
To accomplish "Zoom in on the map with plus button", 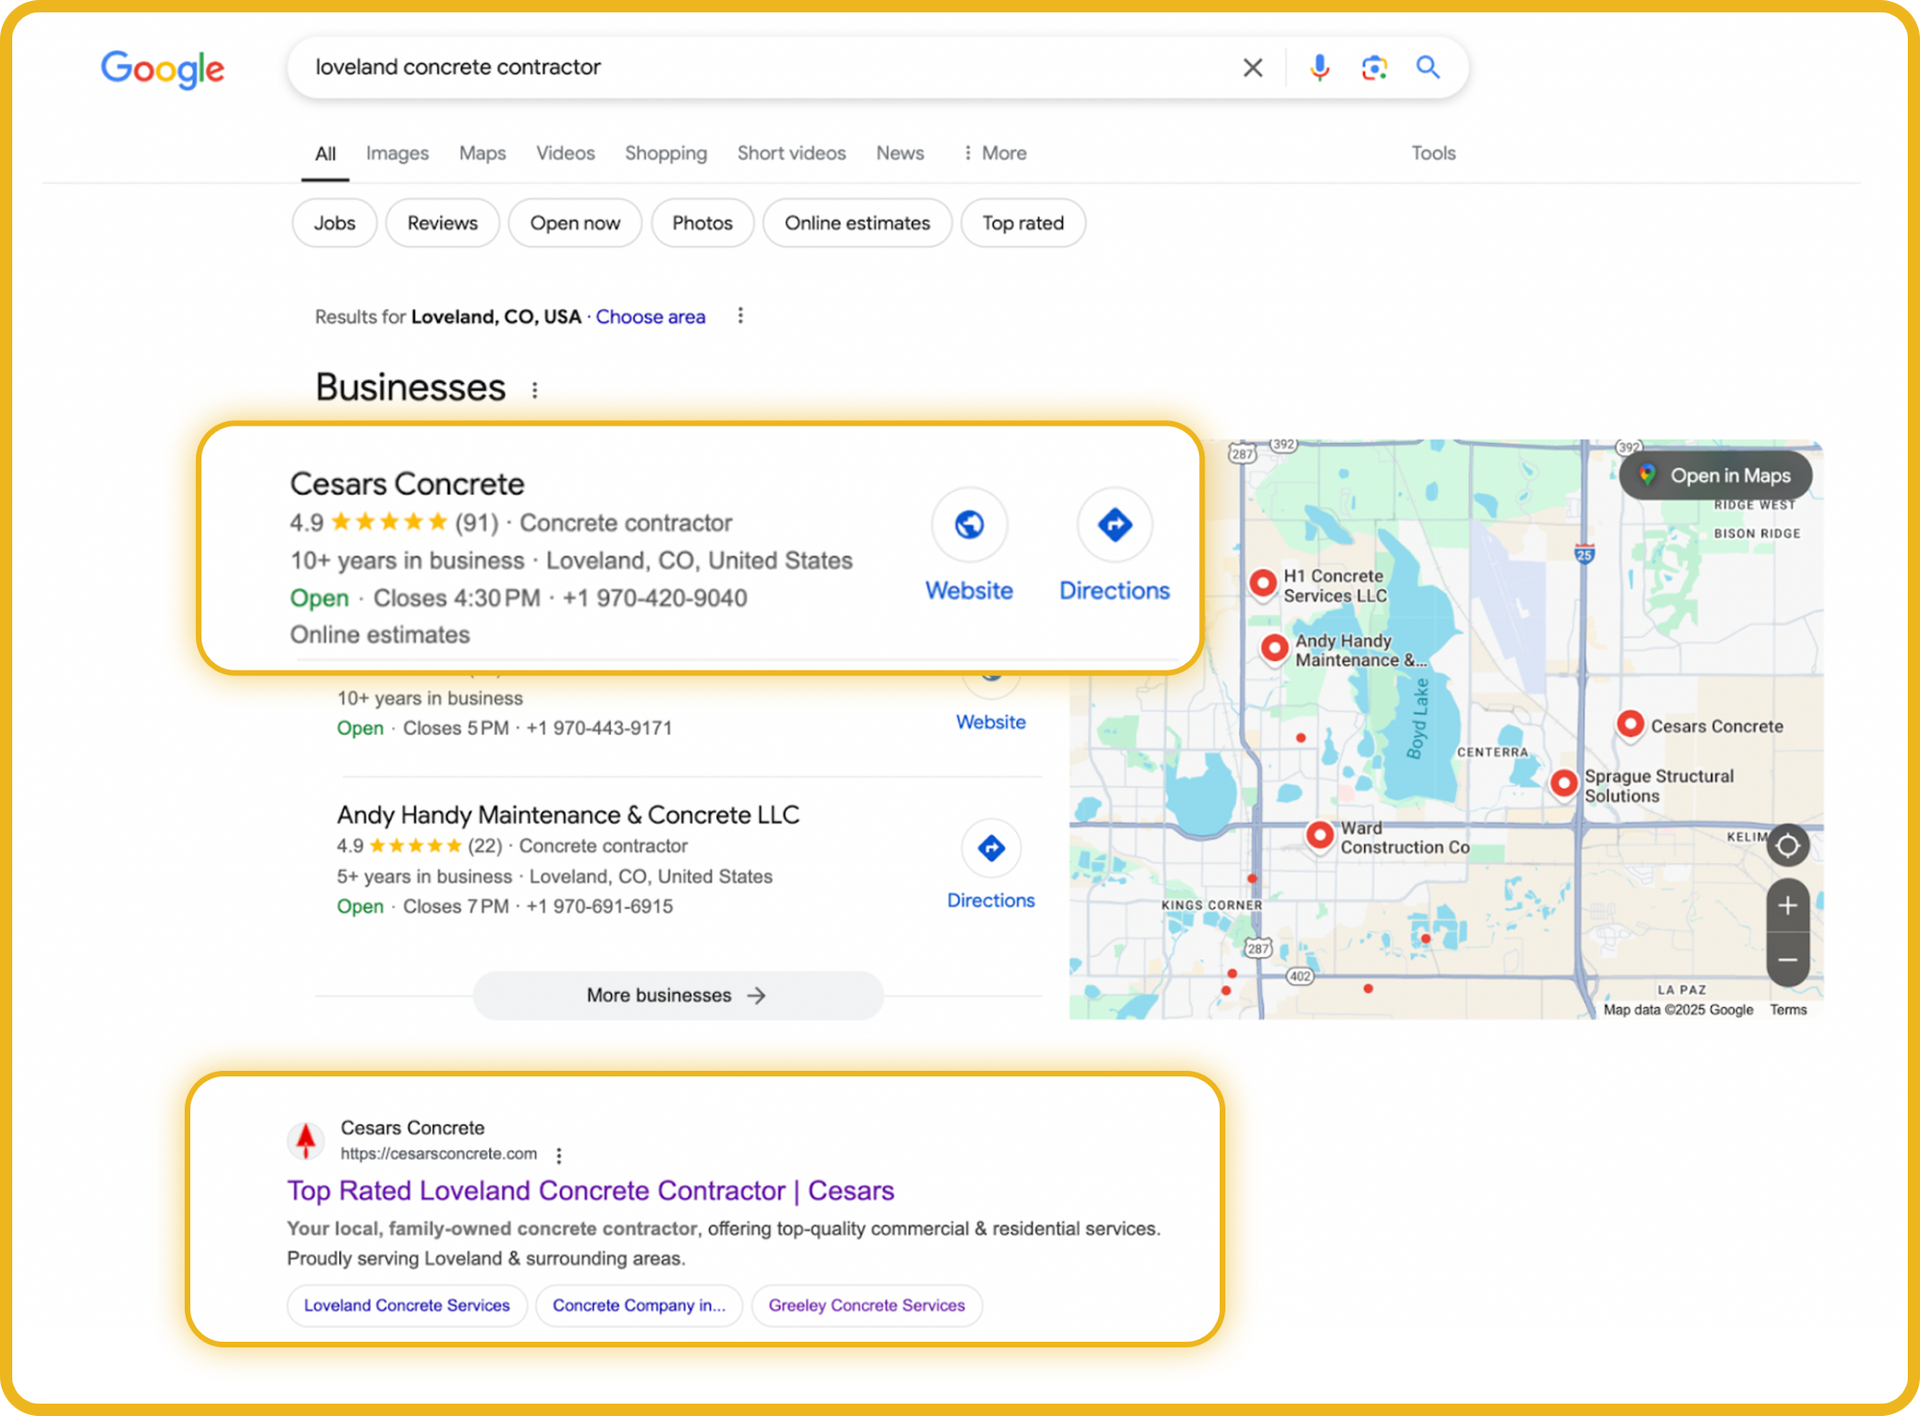I will 1788,906.
